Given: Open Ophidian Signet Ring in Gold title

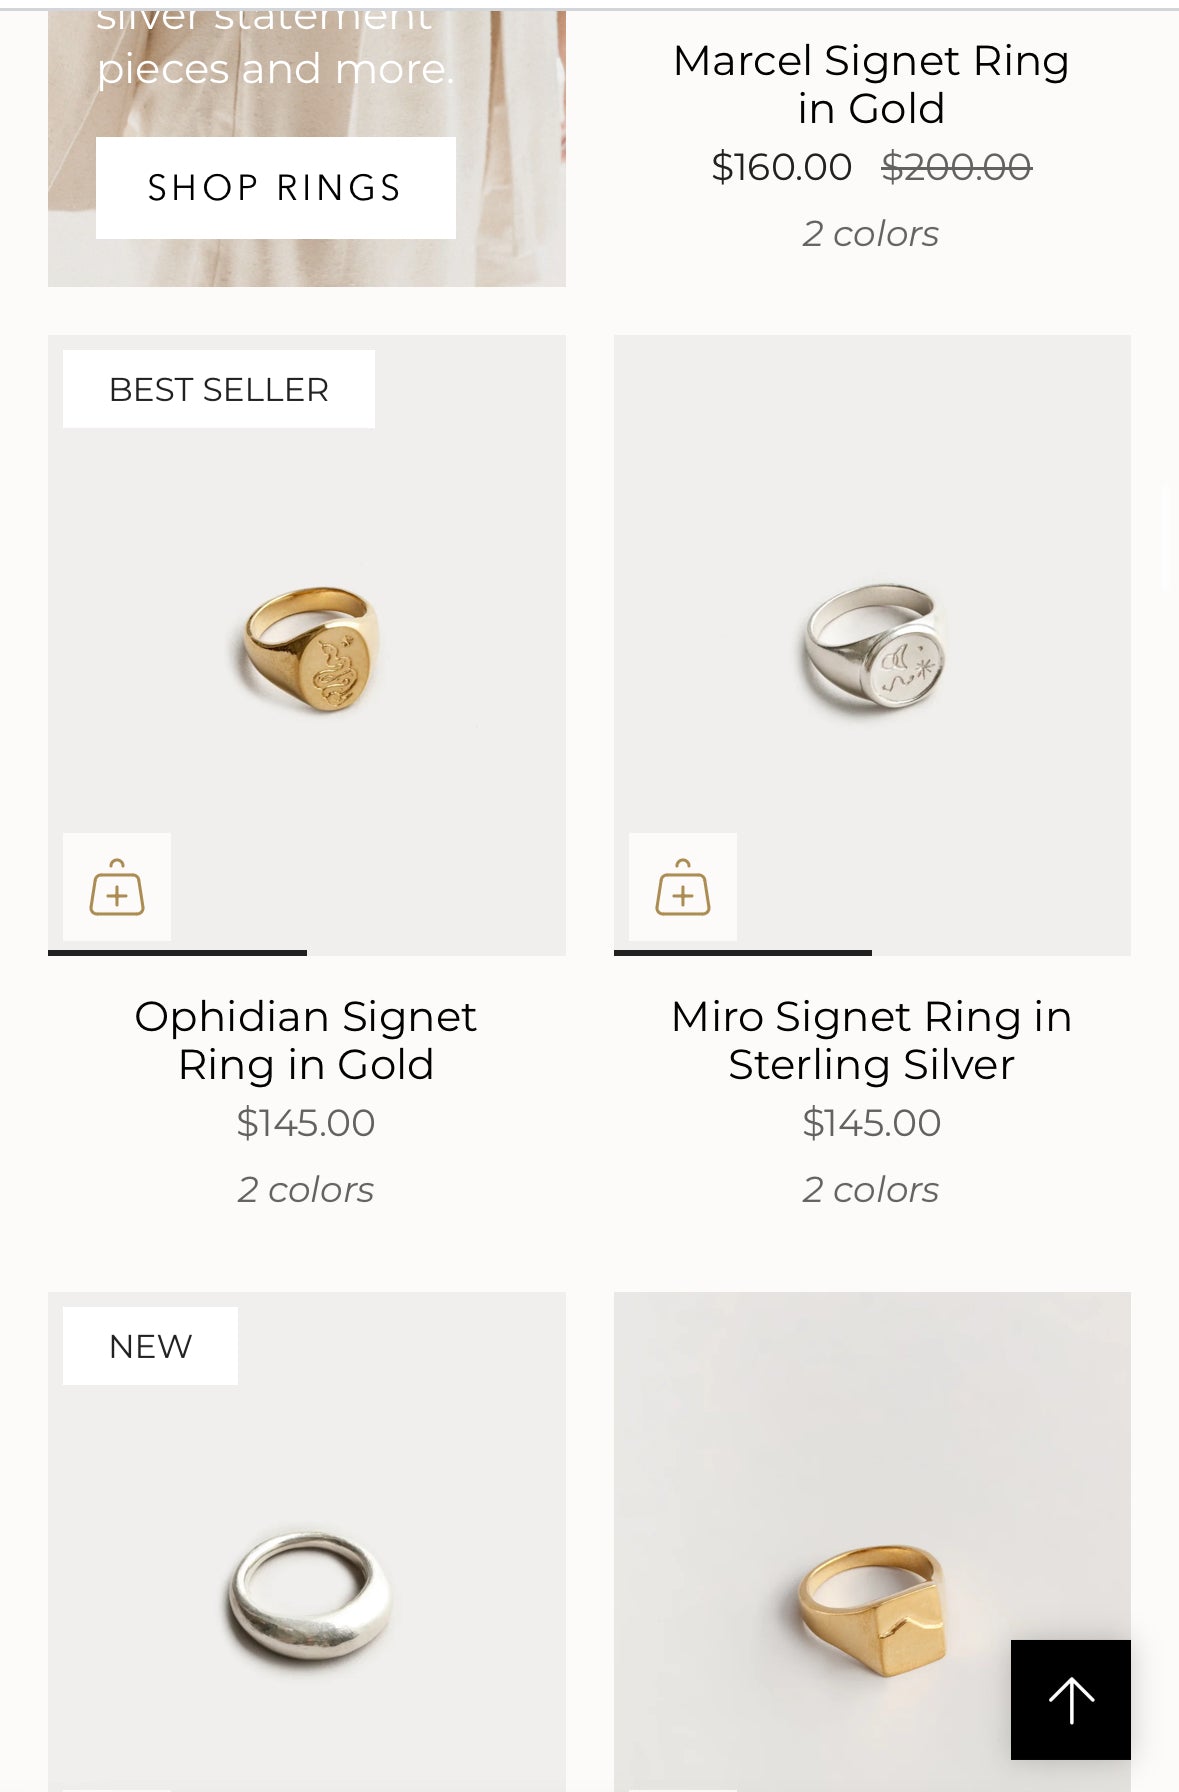Looking at the screenshot, I should click(x=306, y=1040).
